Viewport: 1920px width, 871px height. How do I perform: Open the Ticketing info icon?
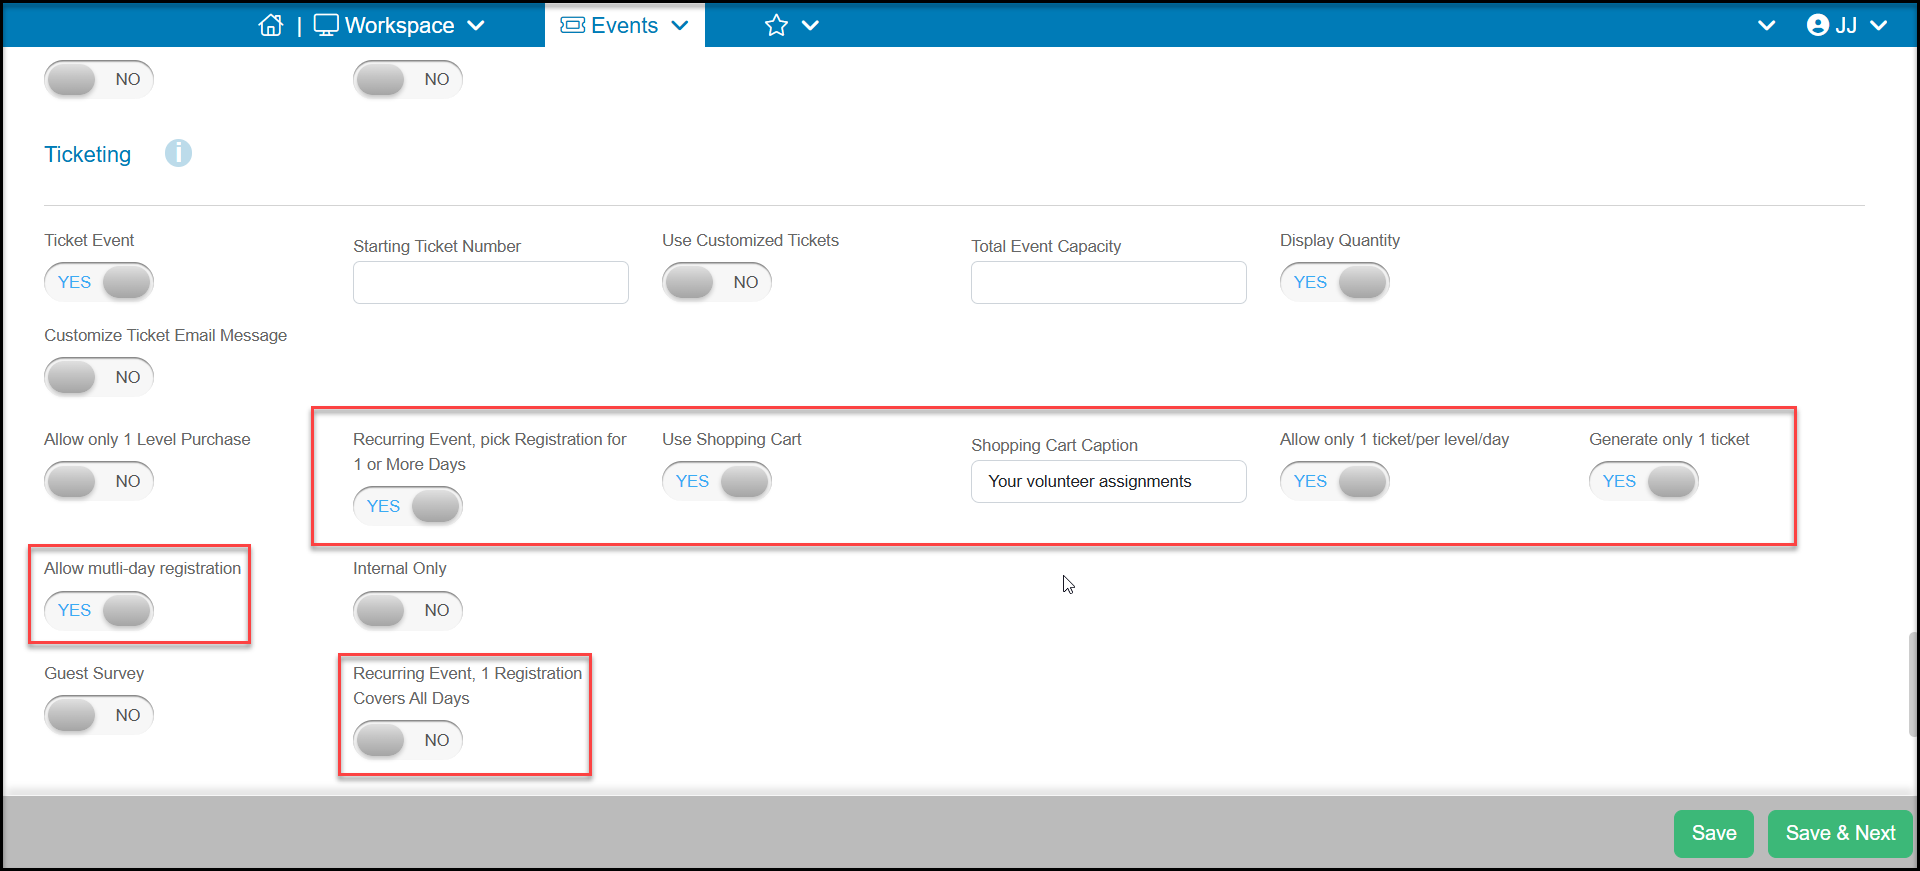(178, 153)
